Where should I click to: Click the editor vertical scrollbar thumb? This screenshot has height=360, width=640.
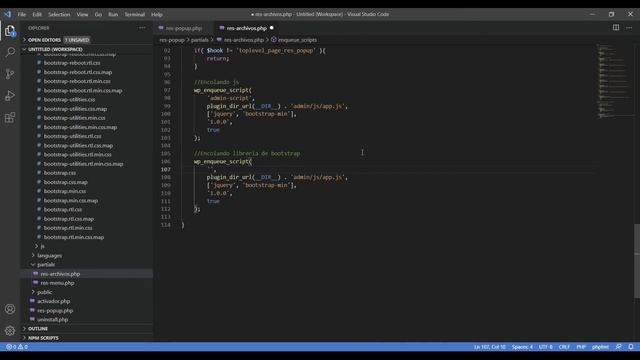[x=637, y=261]
